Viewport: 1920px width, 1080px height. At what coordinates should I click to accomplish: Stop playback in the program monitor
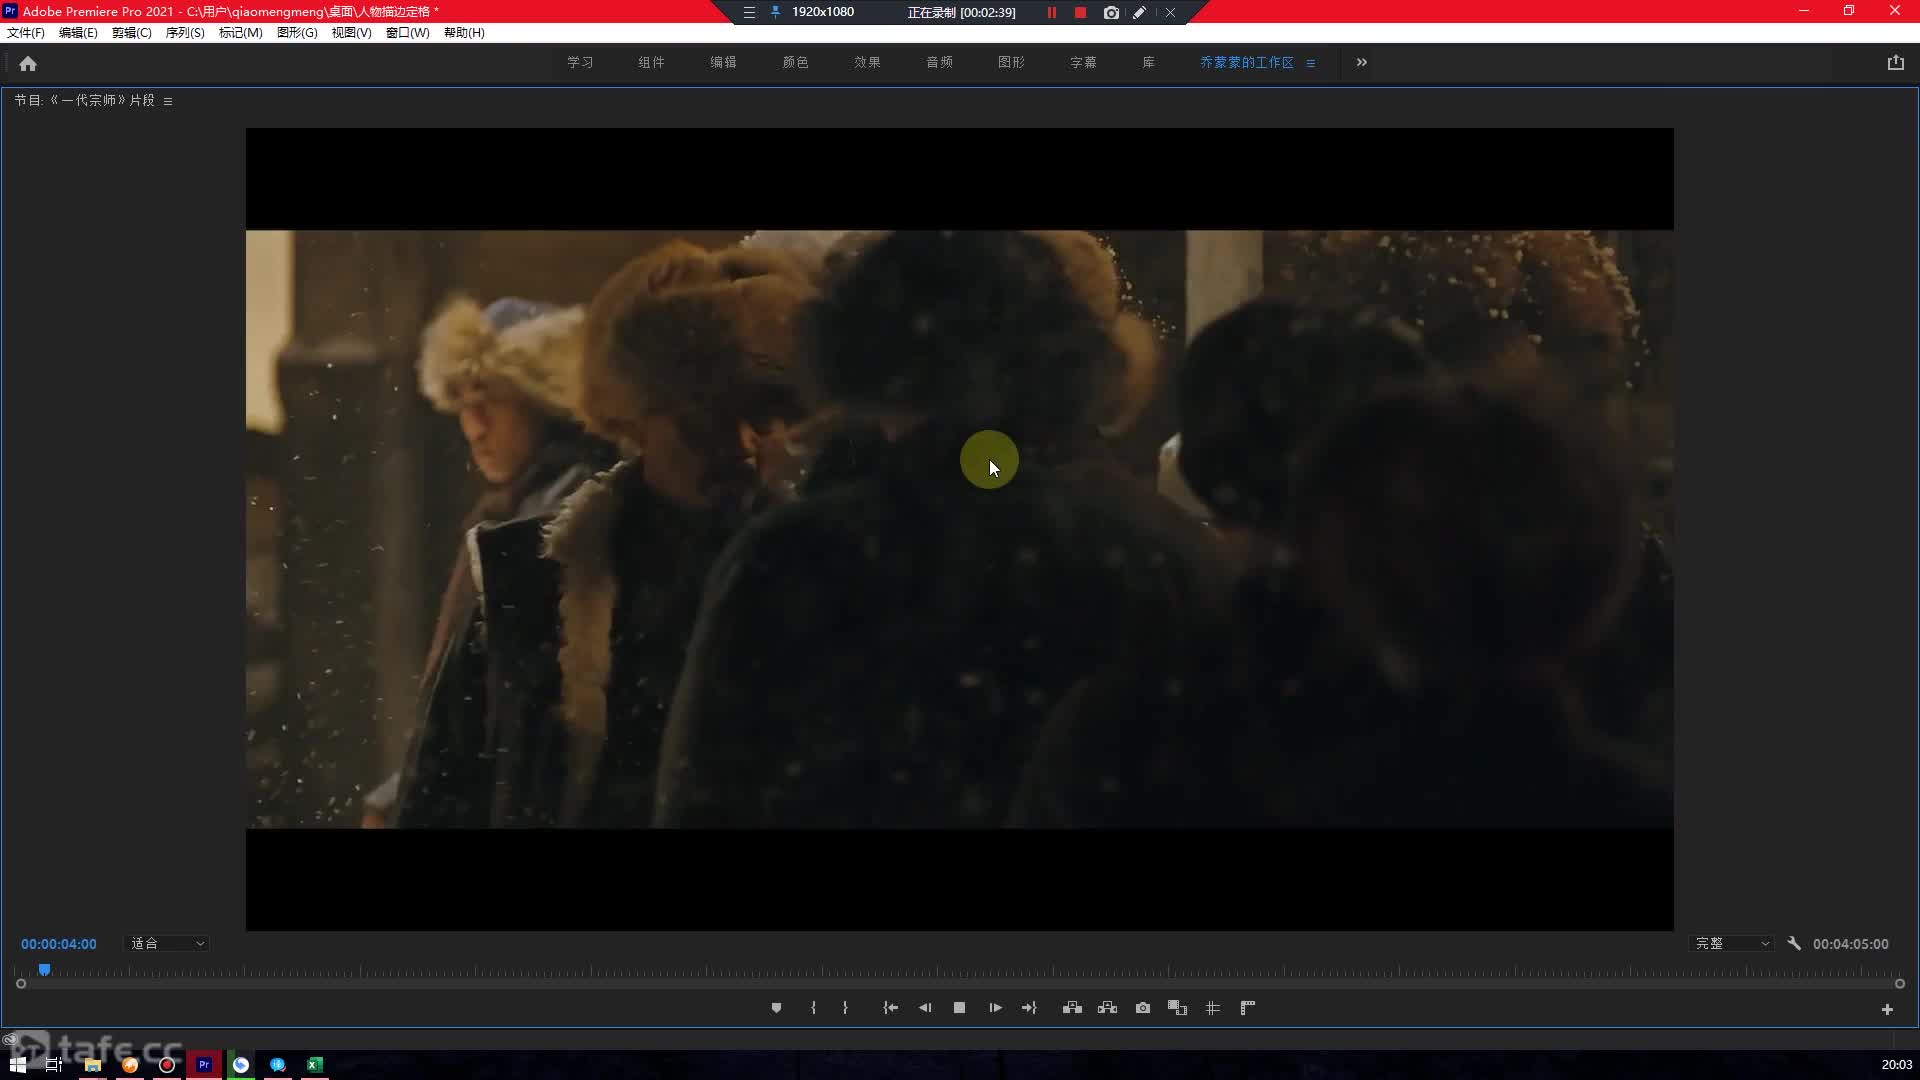click(x=959, y=1008)
